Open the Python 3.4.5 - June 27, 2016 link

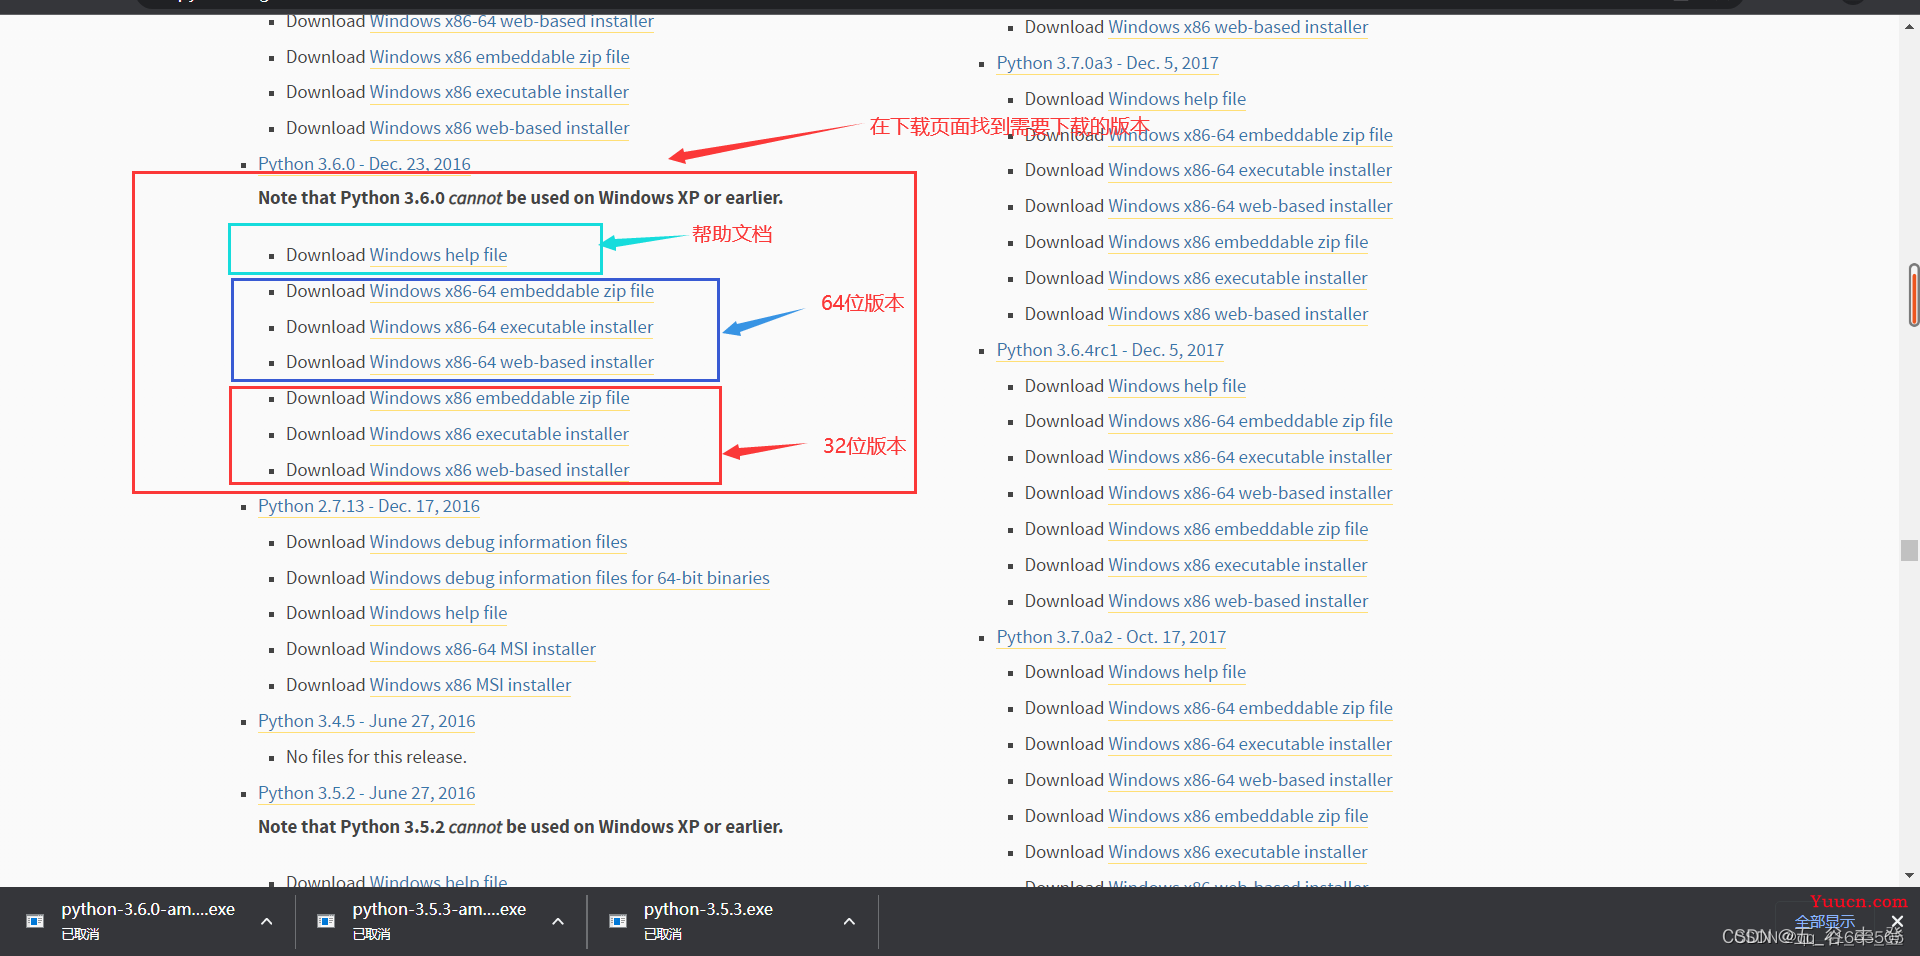[x=366, y=721]
